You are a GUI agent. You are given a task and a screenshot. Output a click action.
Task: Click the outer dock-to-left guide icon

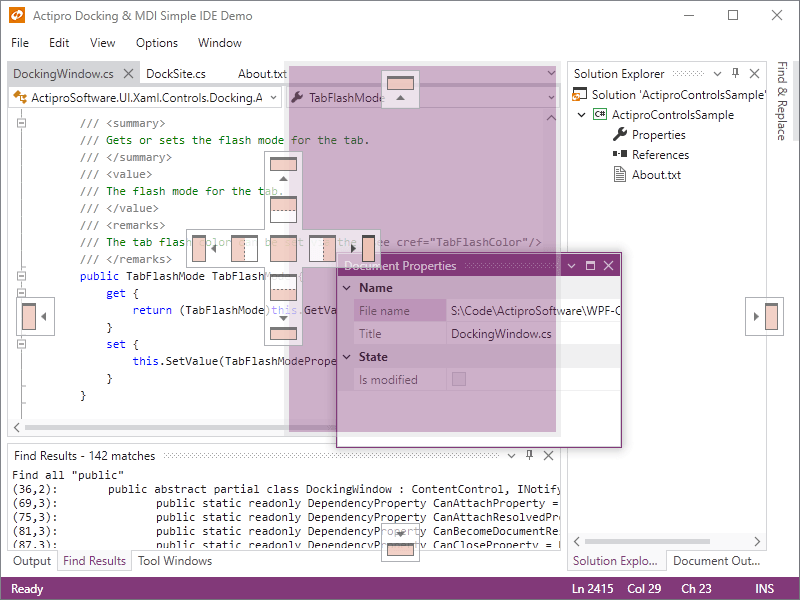(33, 316)
